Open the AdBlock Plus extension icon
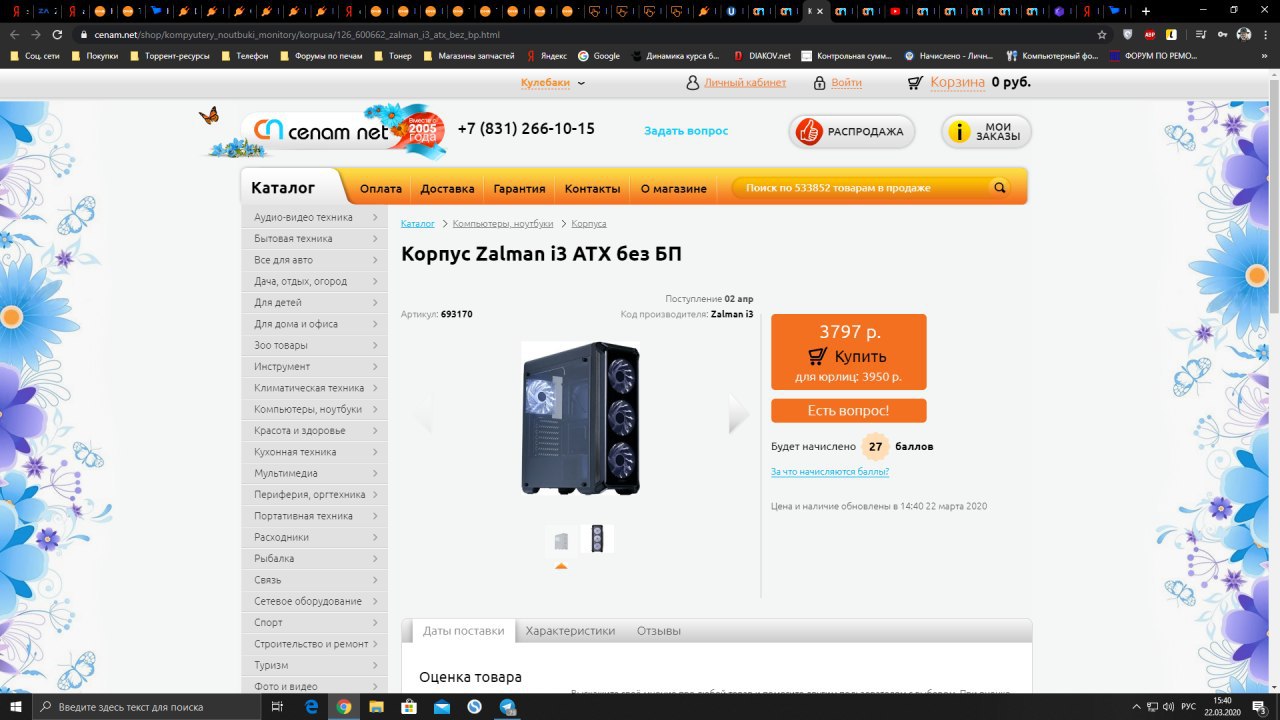The image size is (1280, 720). [x=1150, y=34]
